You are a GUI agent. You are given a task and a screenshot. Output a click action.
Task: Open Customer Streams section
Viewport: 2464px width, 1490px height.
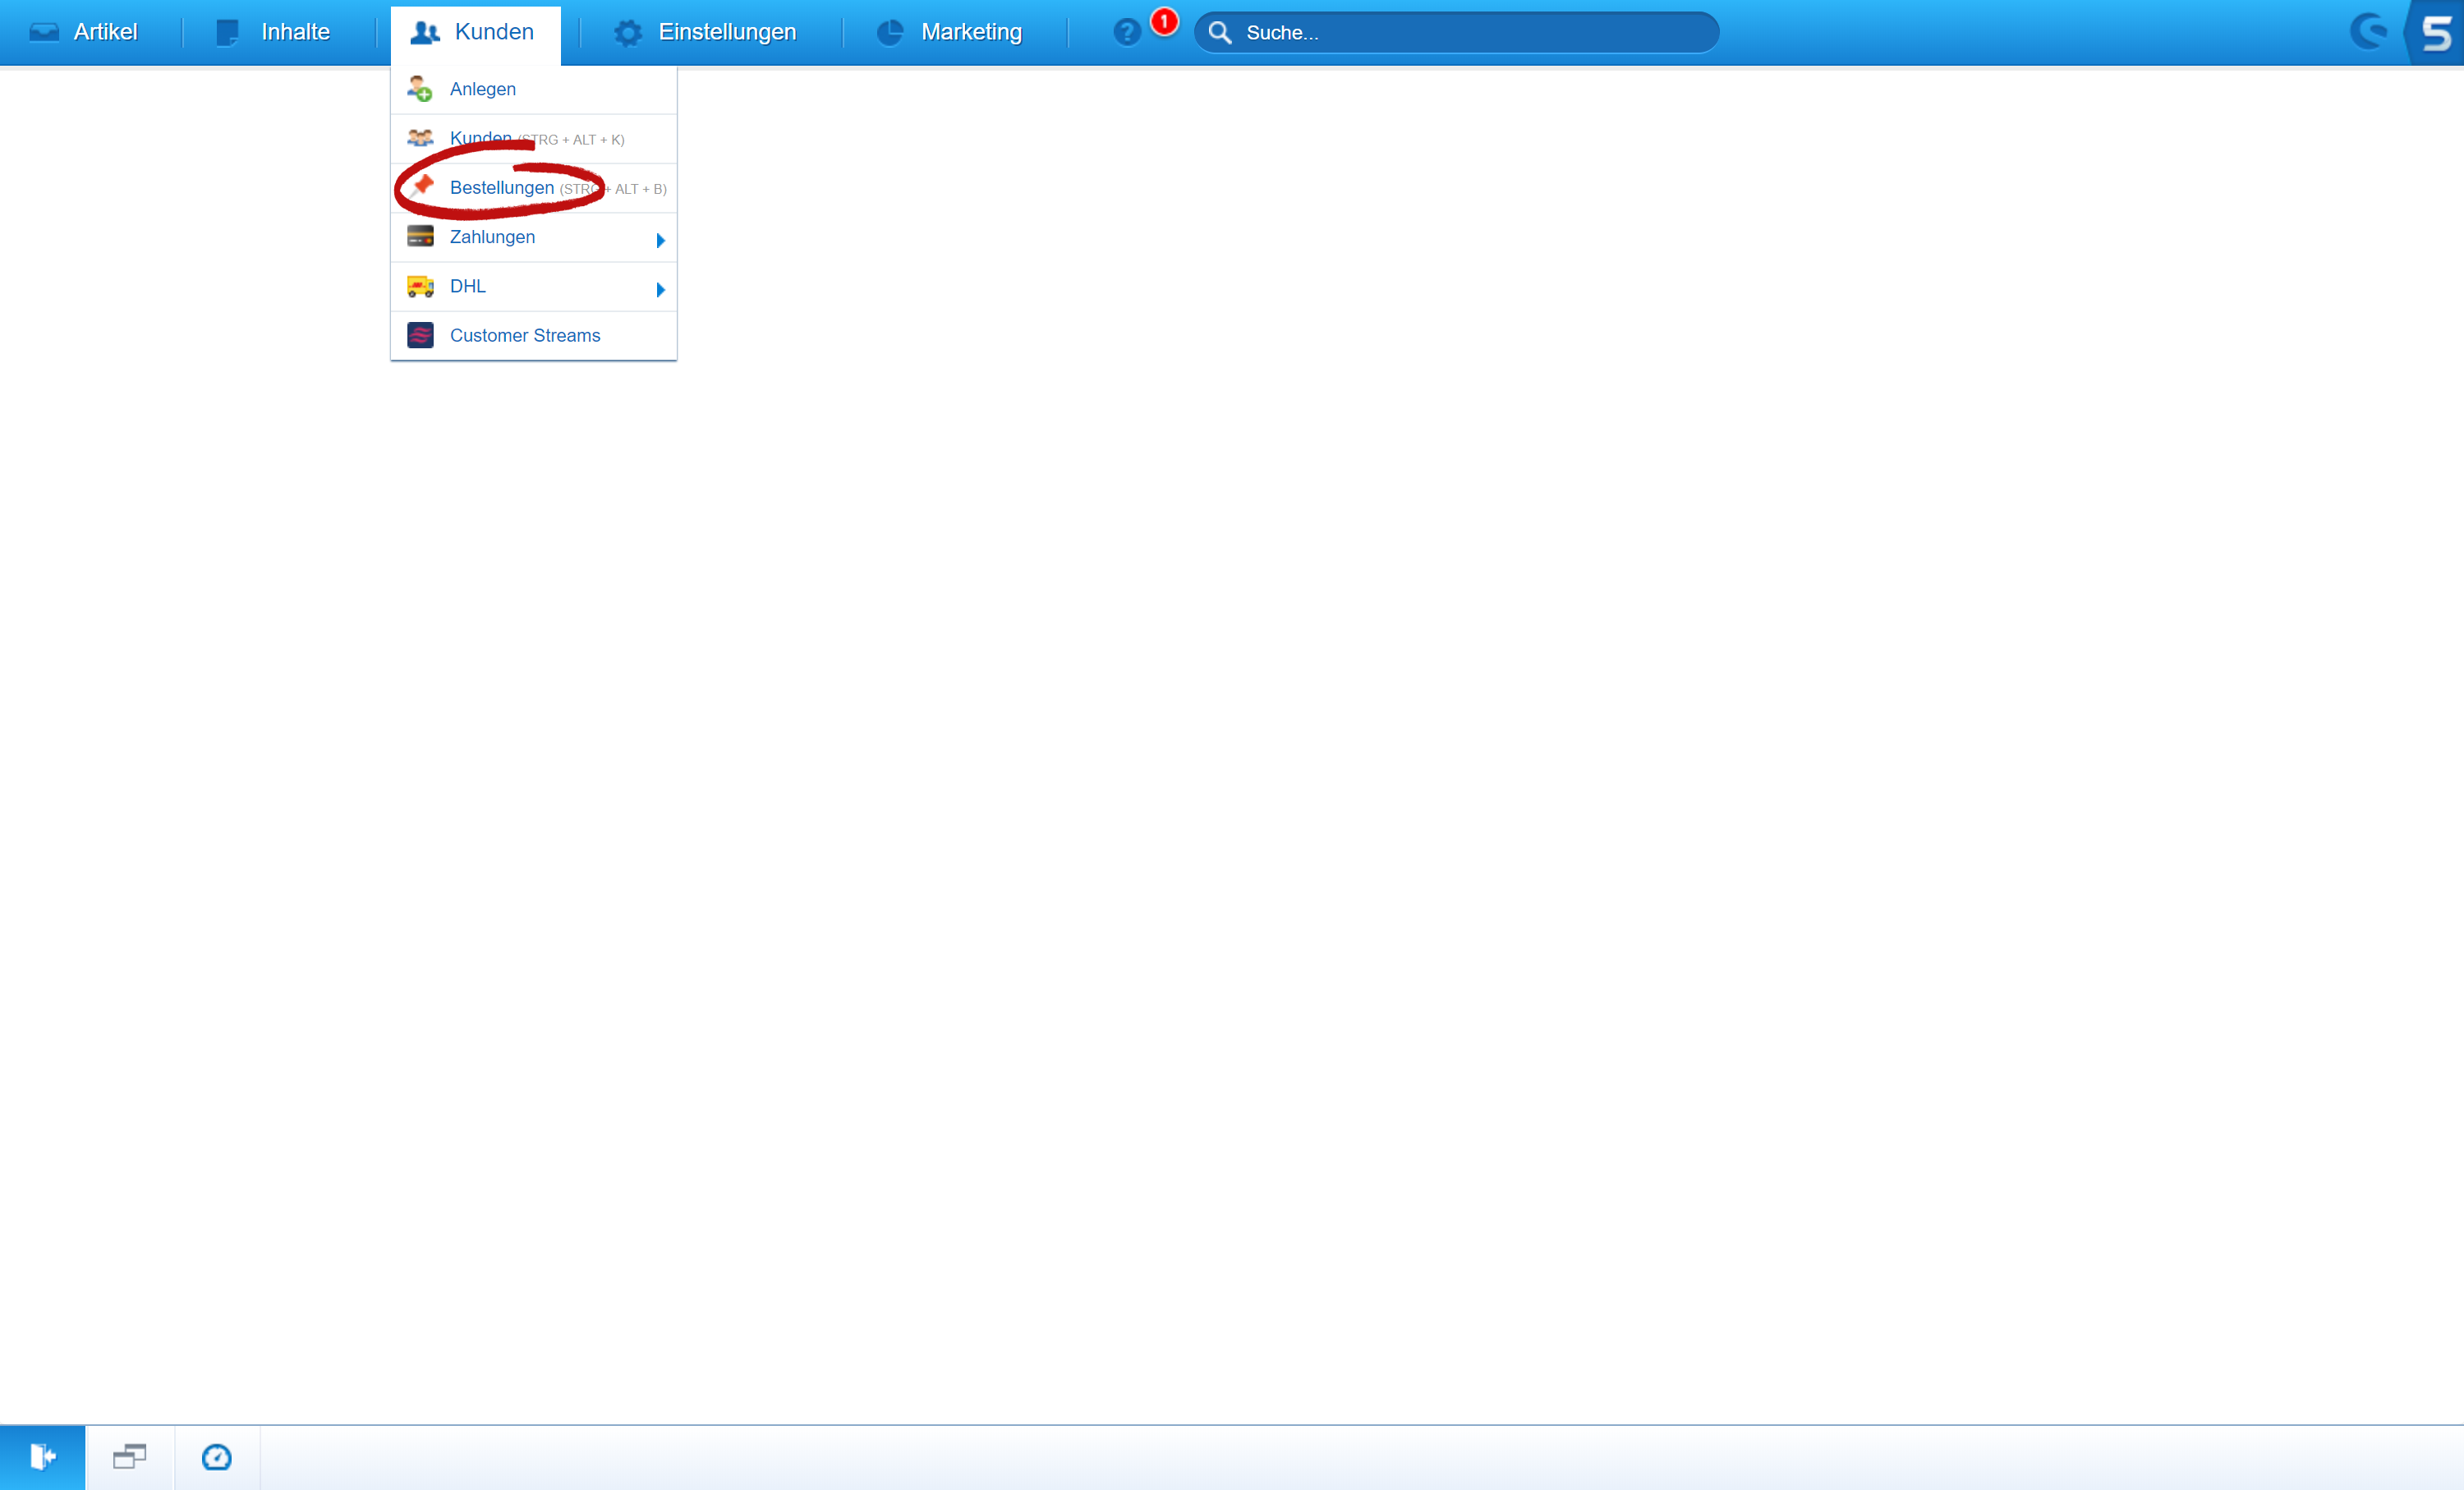[x=525, y=334]
